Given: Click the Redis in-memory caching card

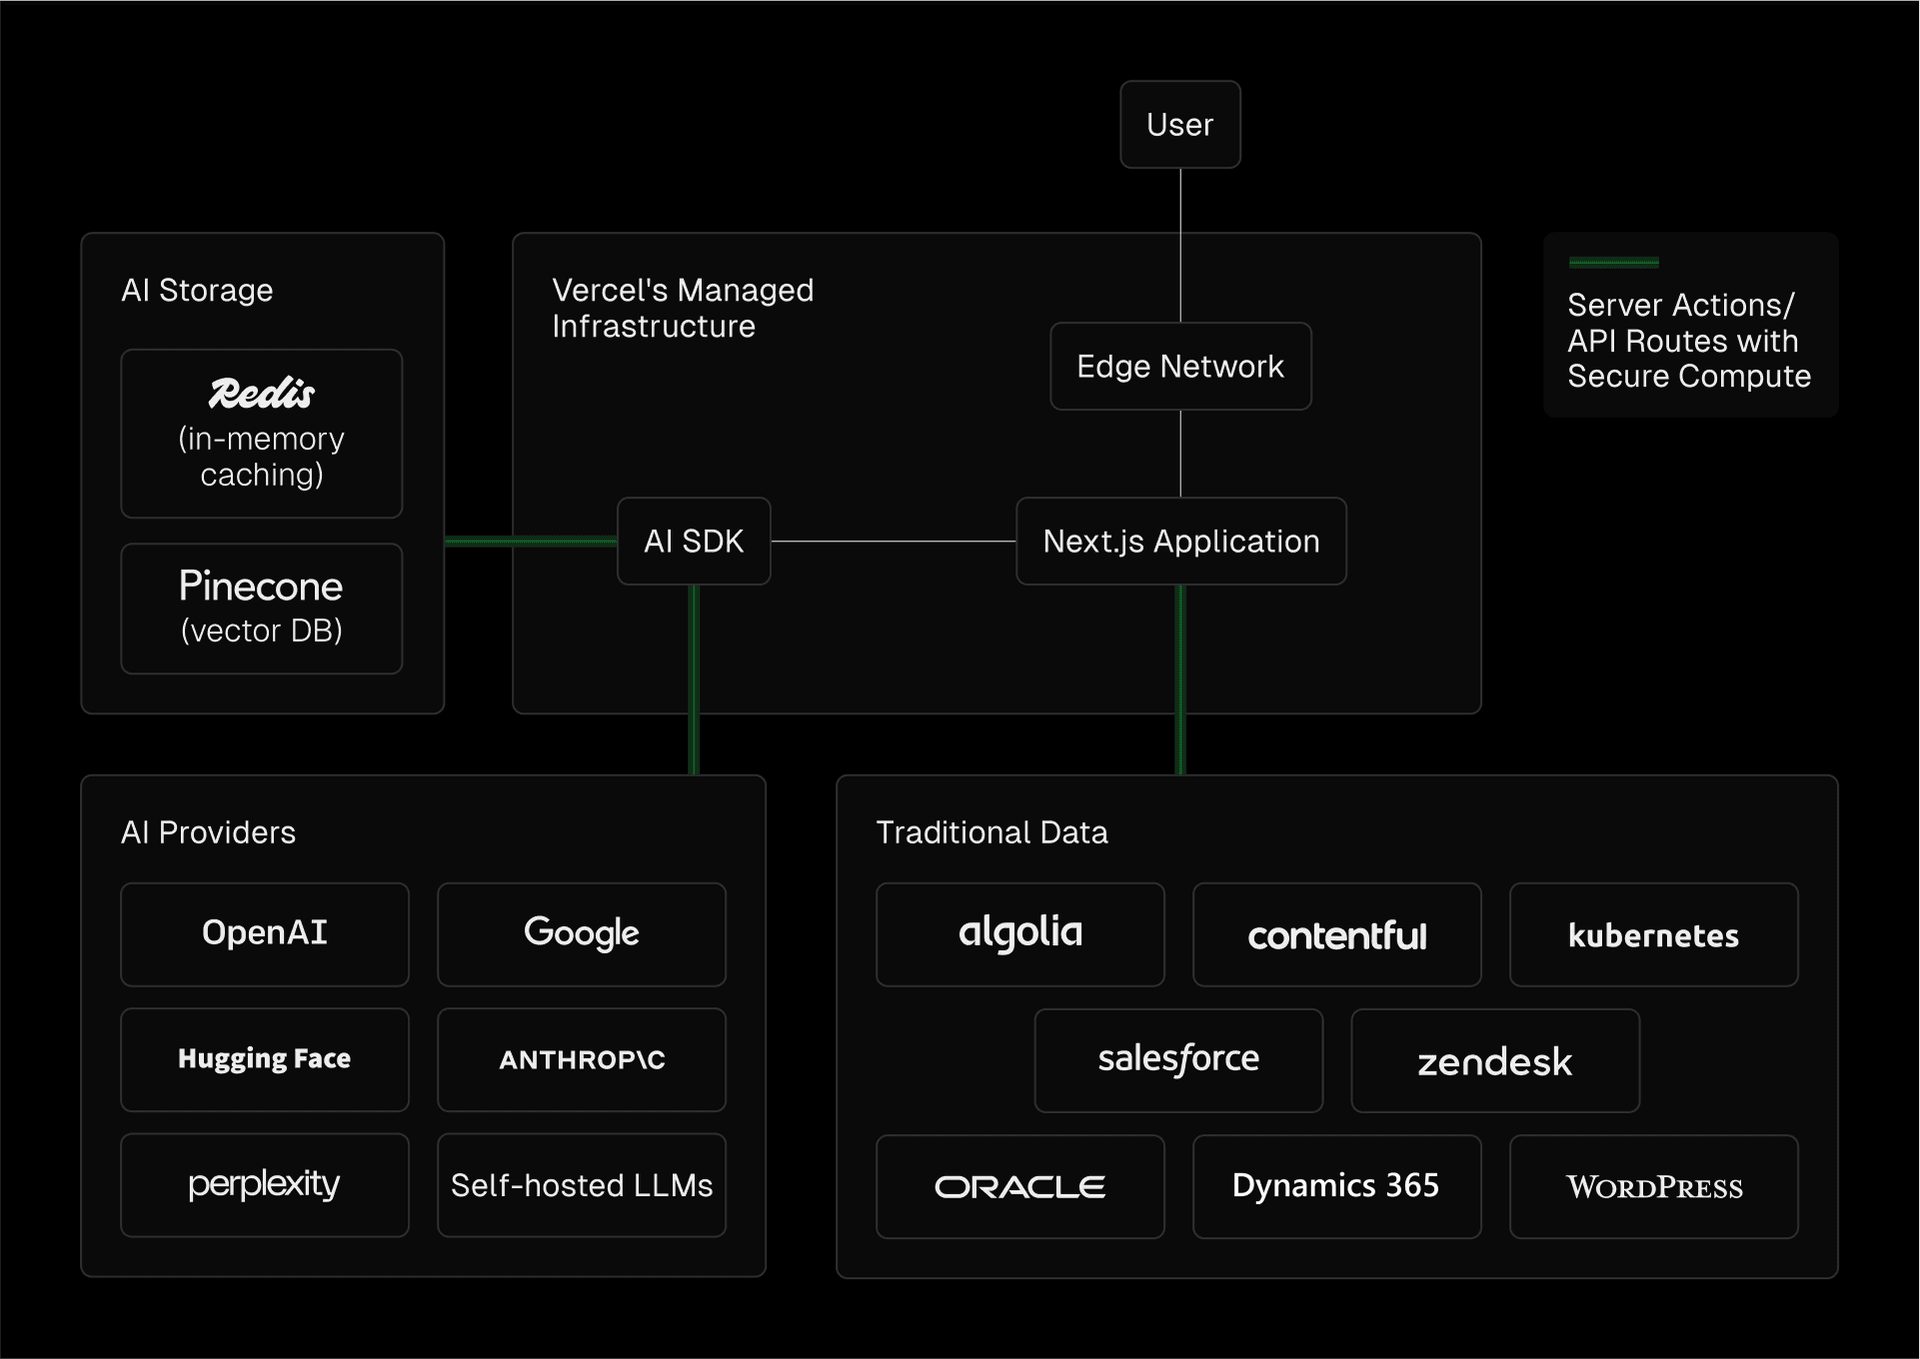Looking at the screenshot, I should point(262,433).
